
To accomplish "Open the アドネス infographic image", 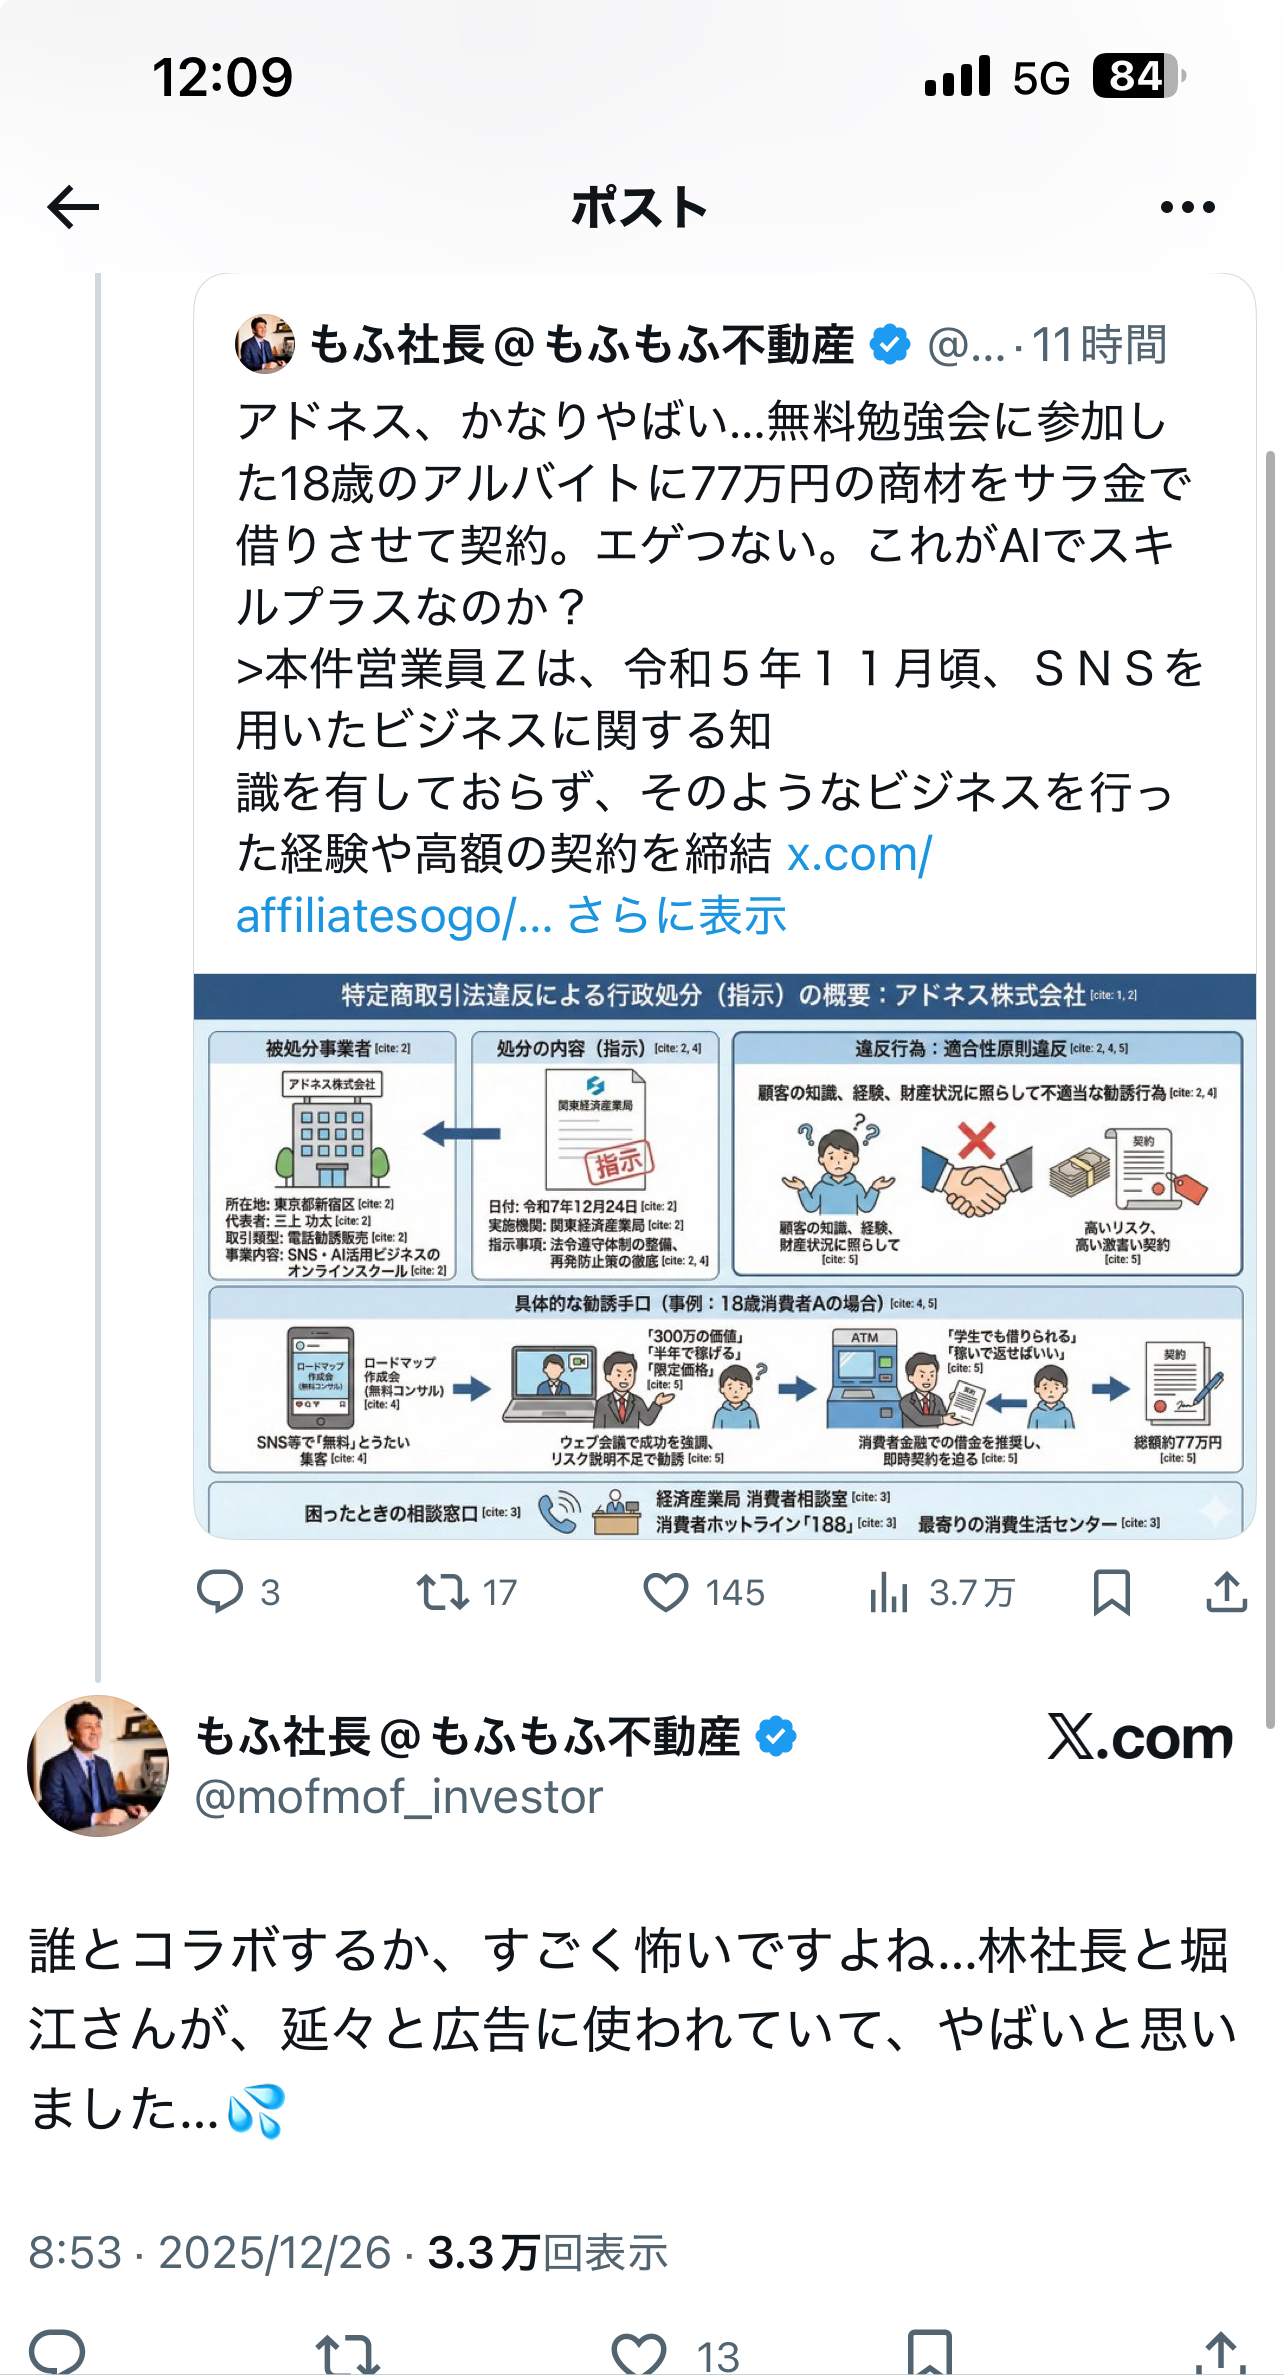I will pyautogui.click(x=724, y=1255).
